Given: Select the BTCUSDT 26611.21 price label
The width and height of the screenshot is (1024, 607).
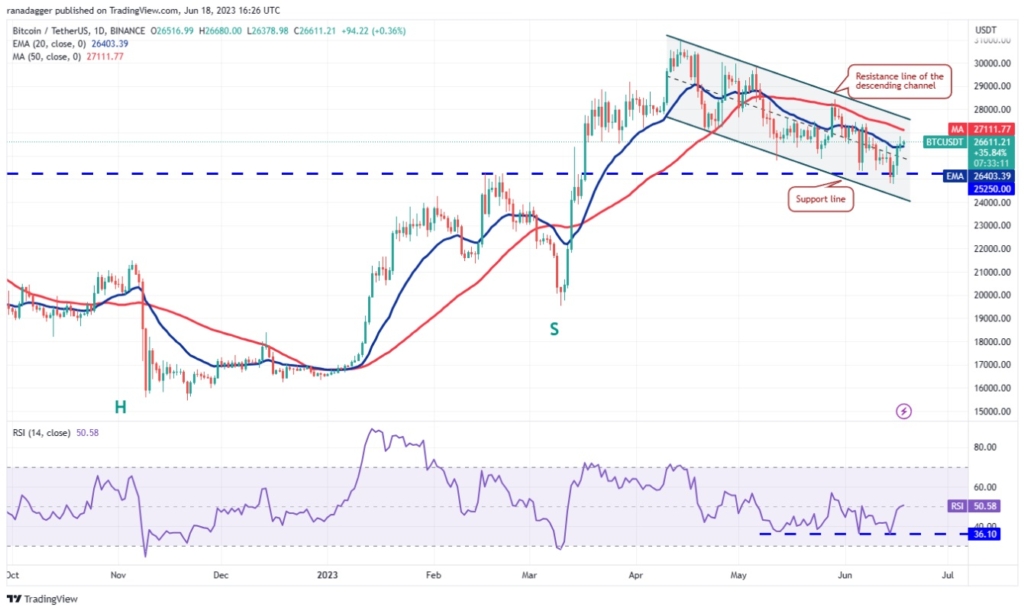Looking at the screenshot, I should [x=970, y=152].
